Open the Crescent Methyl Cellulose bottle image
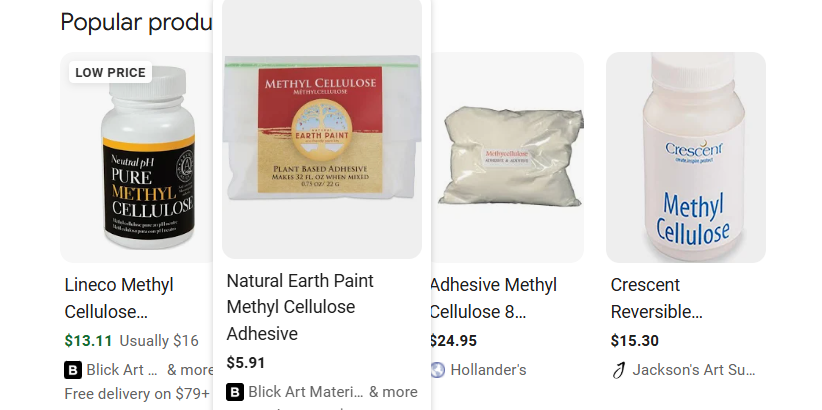822x410 pixels. tap(686, 157)
